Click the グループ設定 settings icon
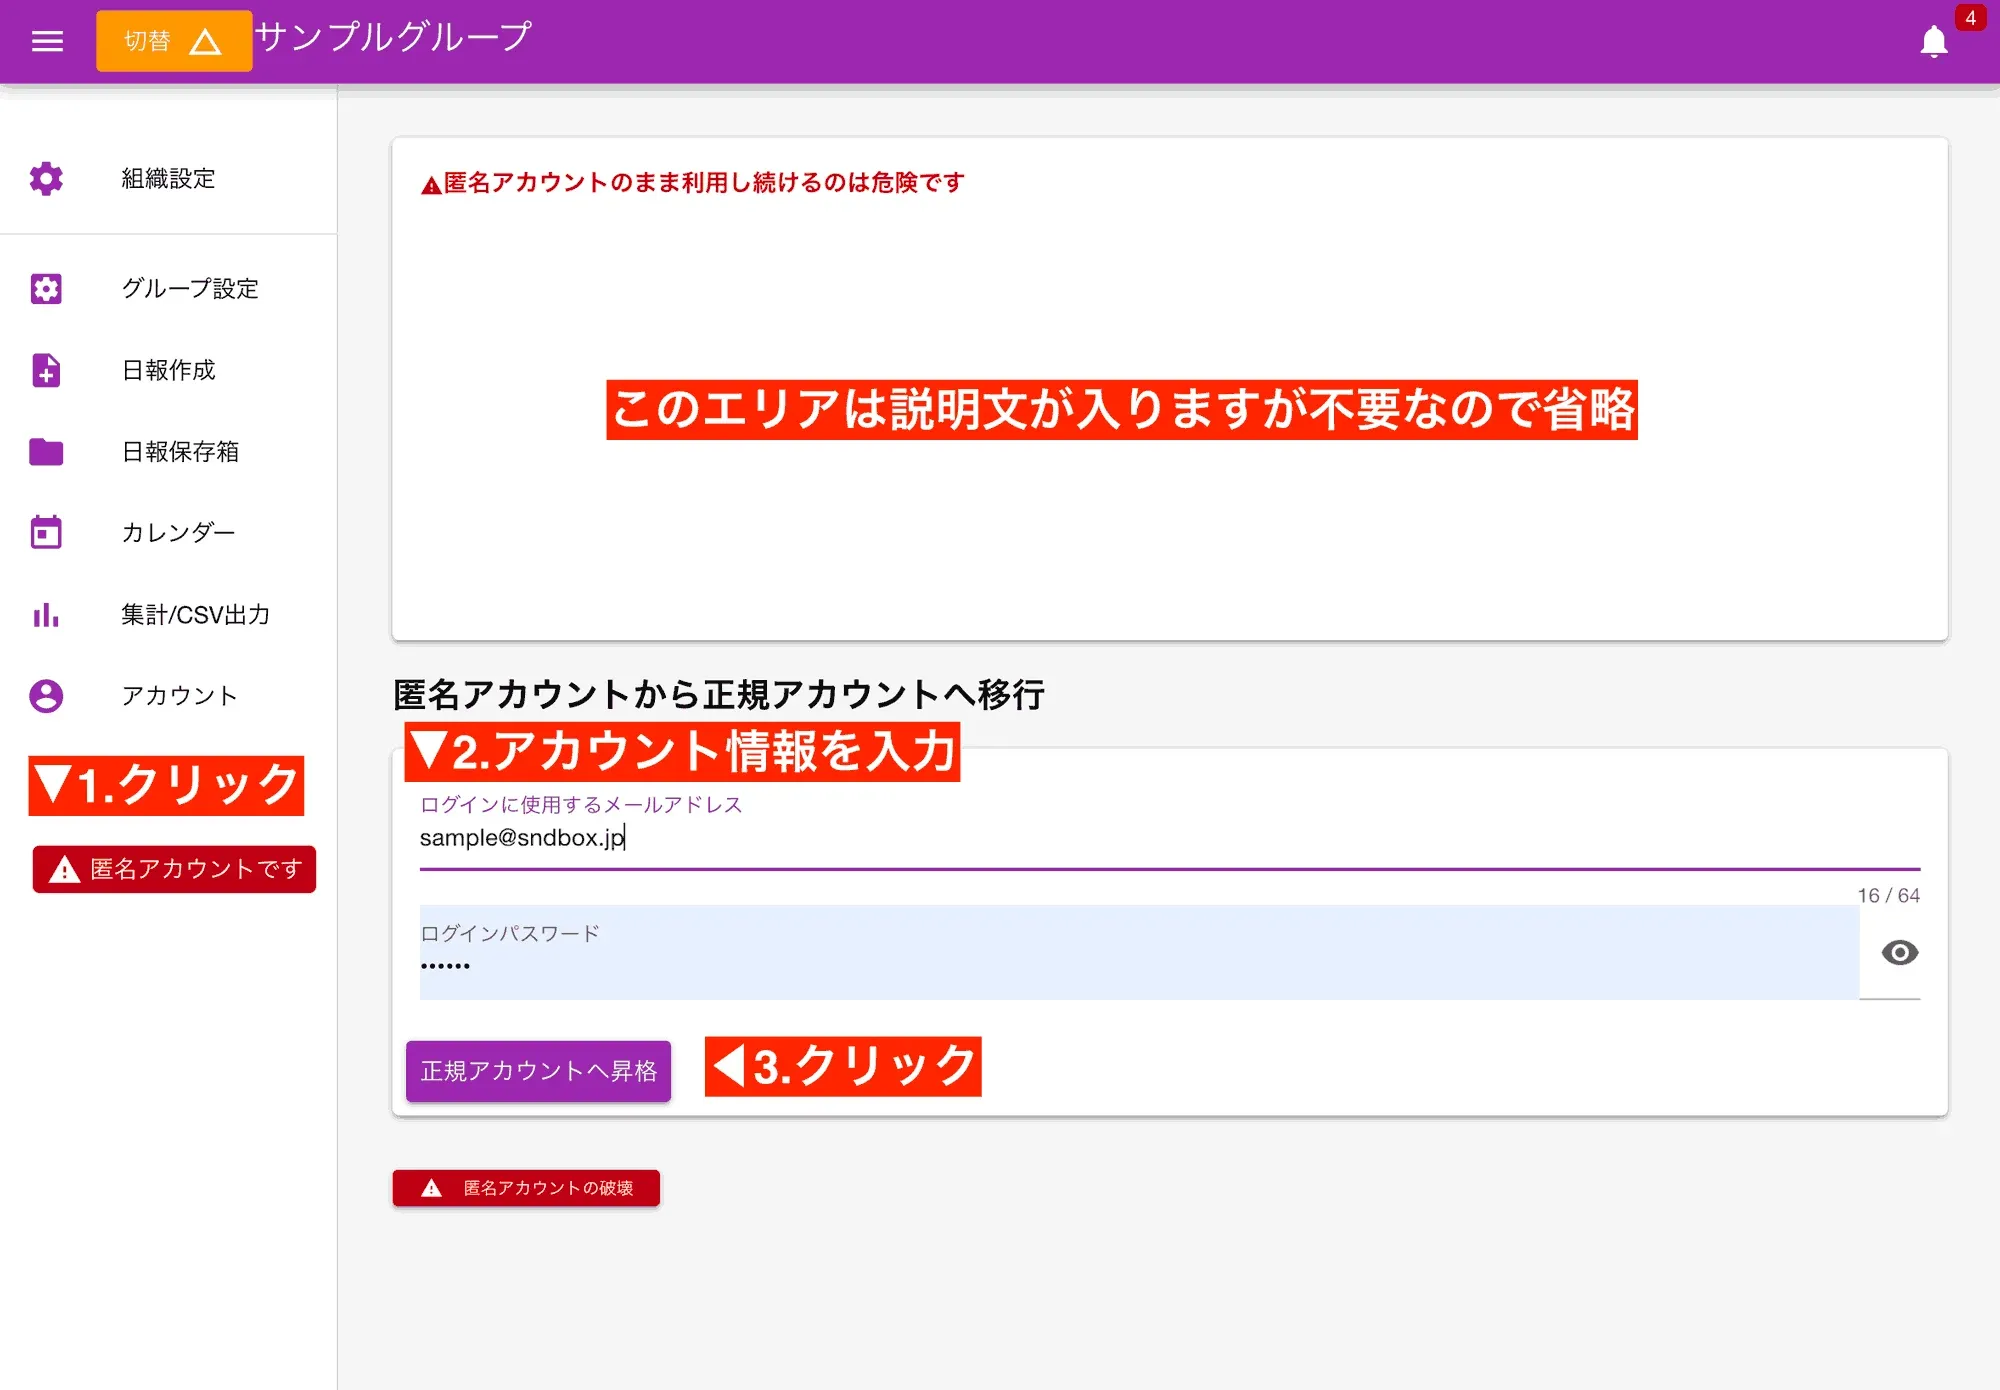Viewport: 2000px width, 1390px height. pyautogui.click(x=46, y=289)
